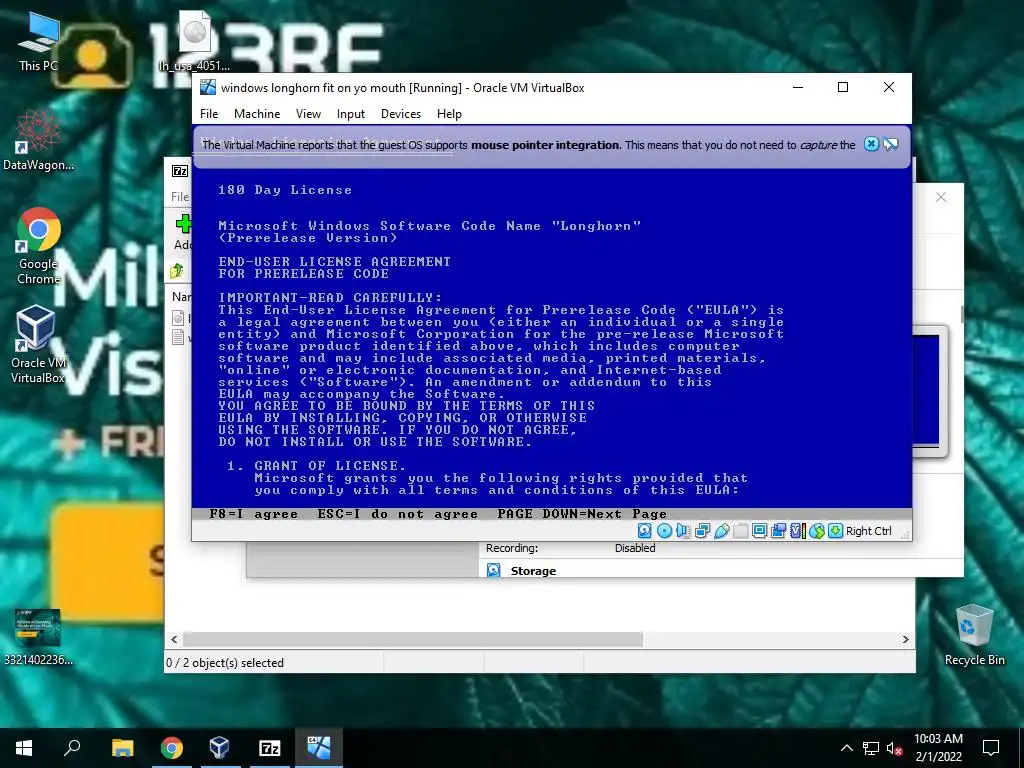Click the 'F8=I agree' text in the guest screen

253,514
